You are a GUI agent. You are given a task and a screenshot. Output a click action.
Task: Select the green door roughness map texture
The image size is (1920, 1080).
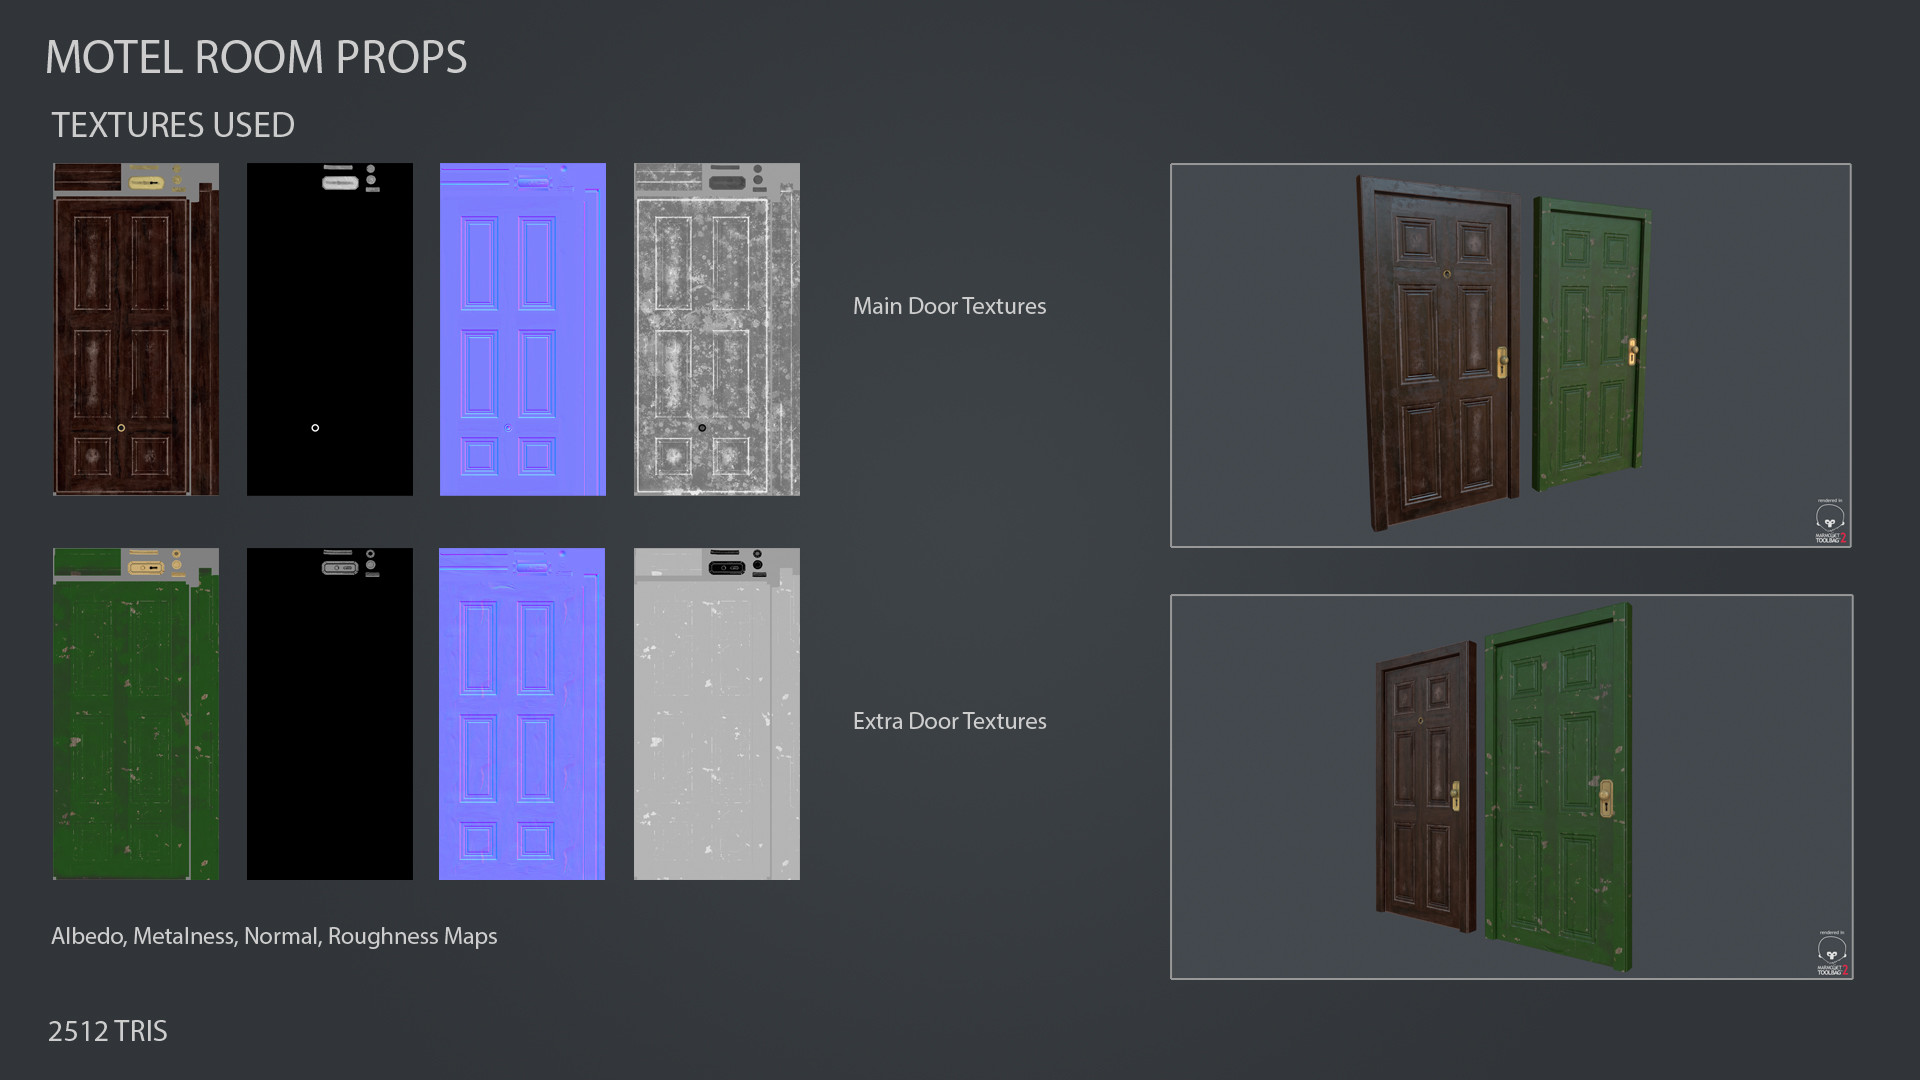click(716, 714)
